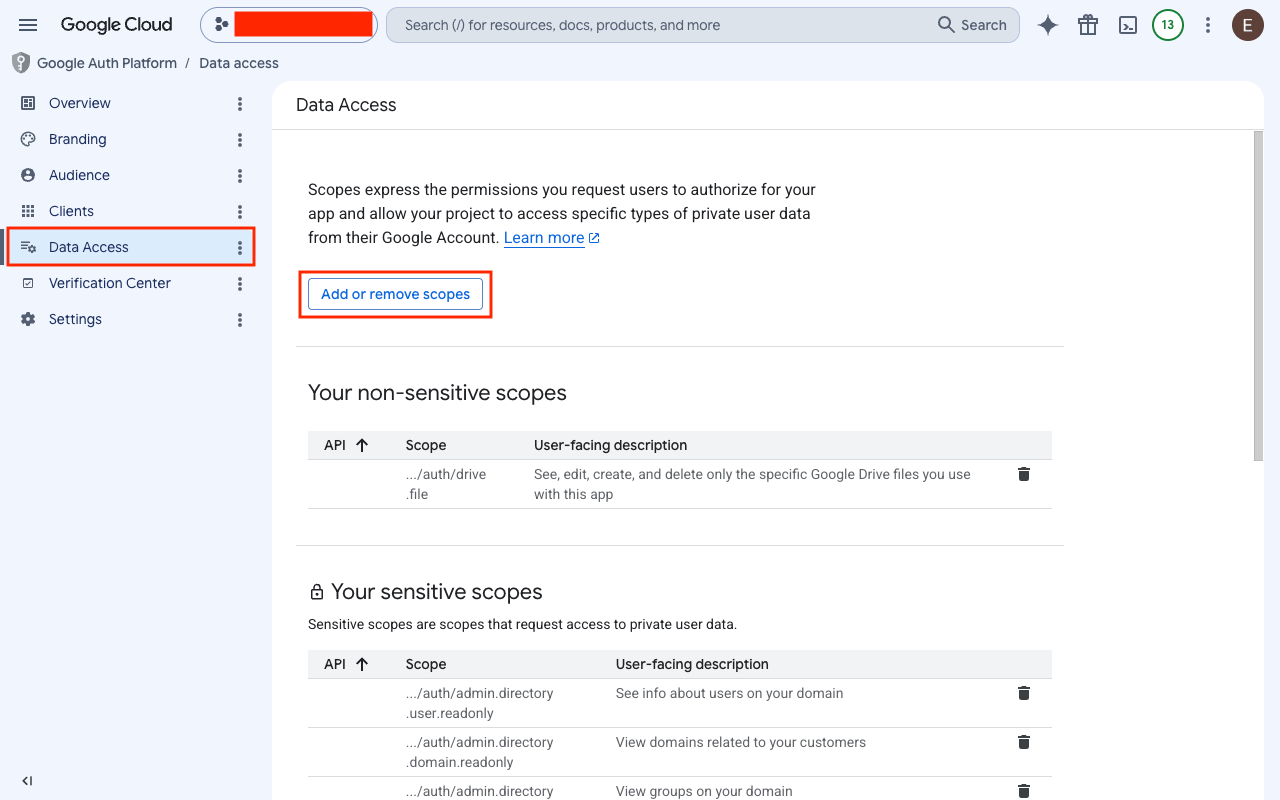Open the three-dot menu beside Data Access

click(240, 247)
